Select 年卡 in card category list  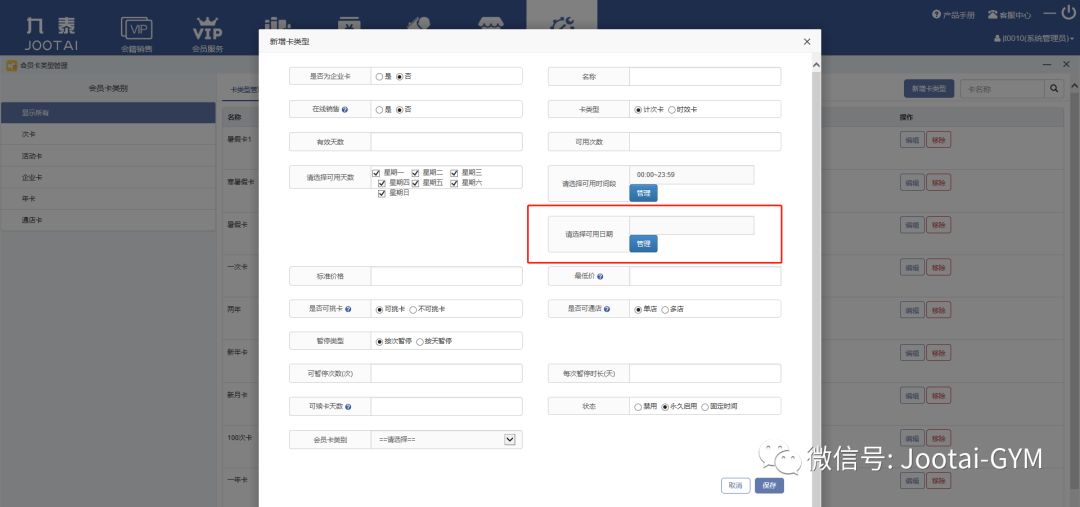[x=108, y=198]
